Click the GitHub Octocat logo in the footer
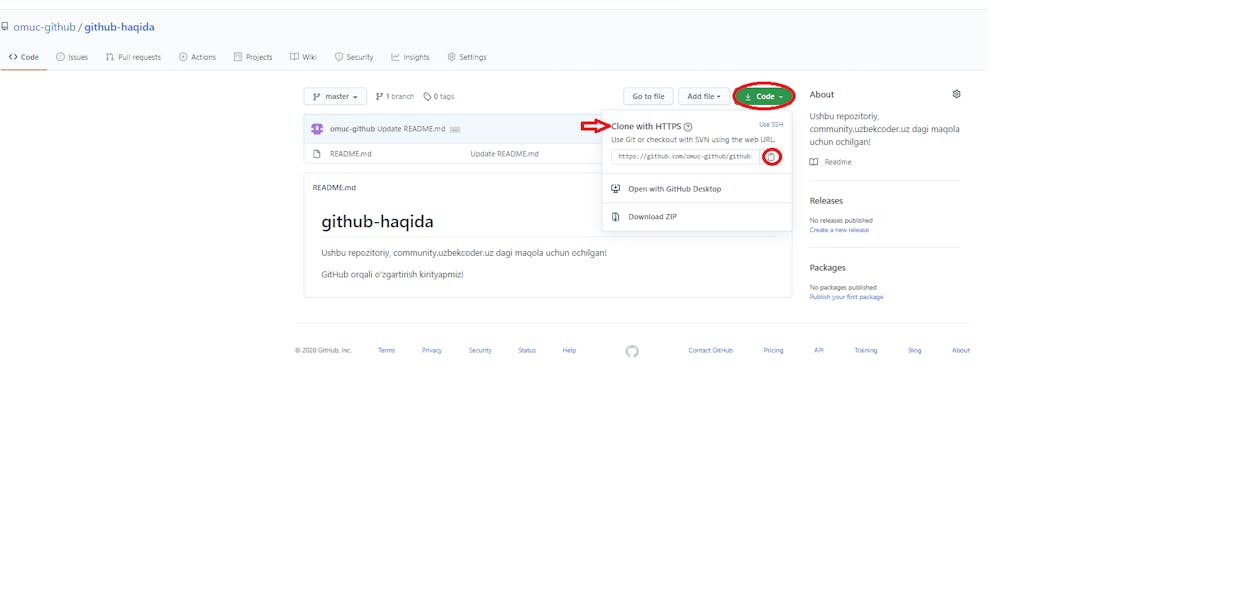Screen dimensions: 1240x602 [x=632, y=351]
